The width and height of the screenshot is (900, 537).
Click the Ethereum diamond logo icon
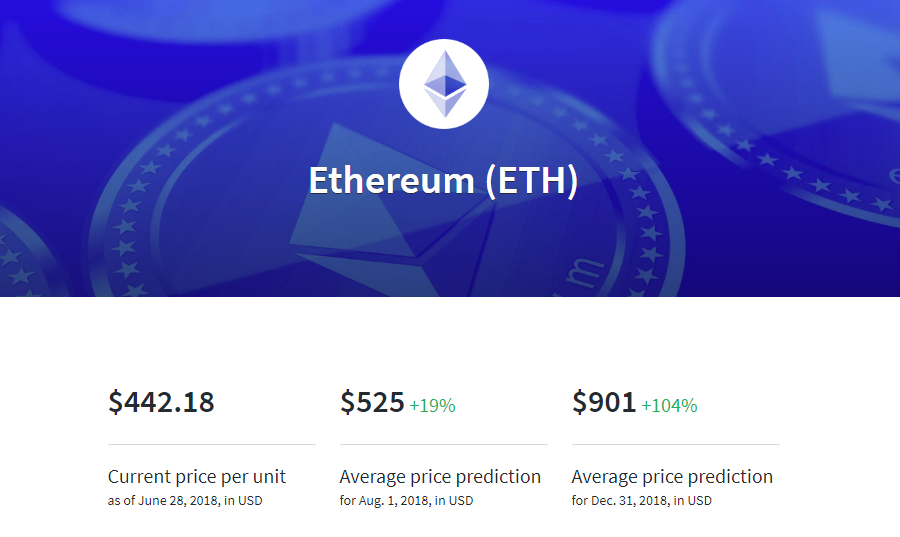pyautogui.click(x=445, y=84)
